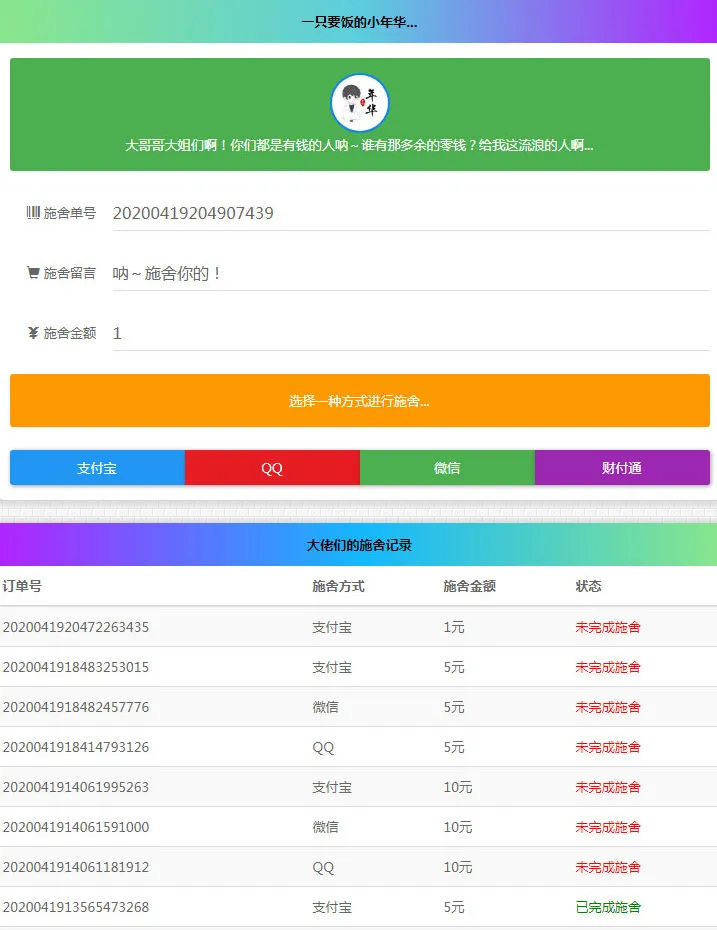Select order number 2020041914061591000
The height and width of the screenshot is (930, 717).
76,827
